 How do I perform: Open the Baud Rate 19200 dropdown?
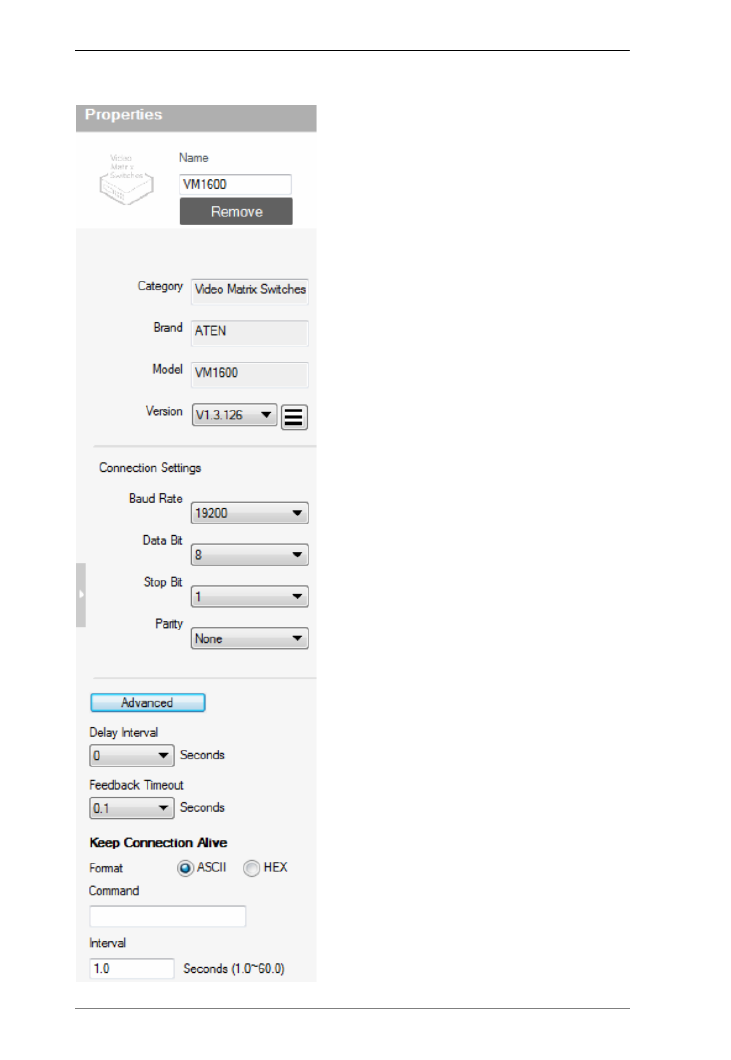(250, 513)
